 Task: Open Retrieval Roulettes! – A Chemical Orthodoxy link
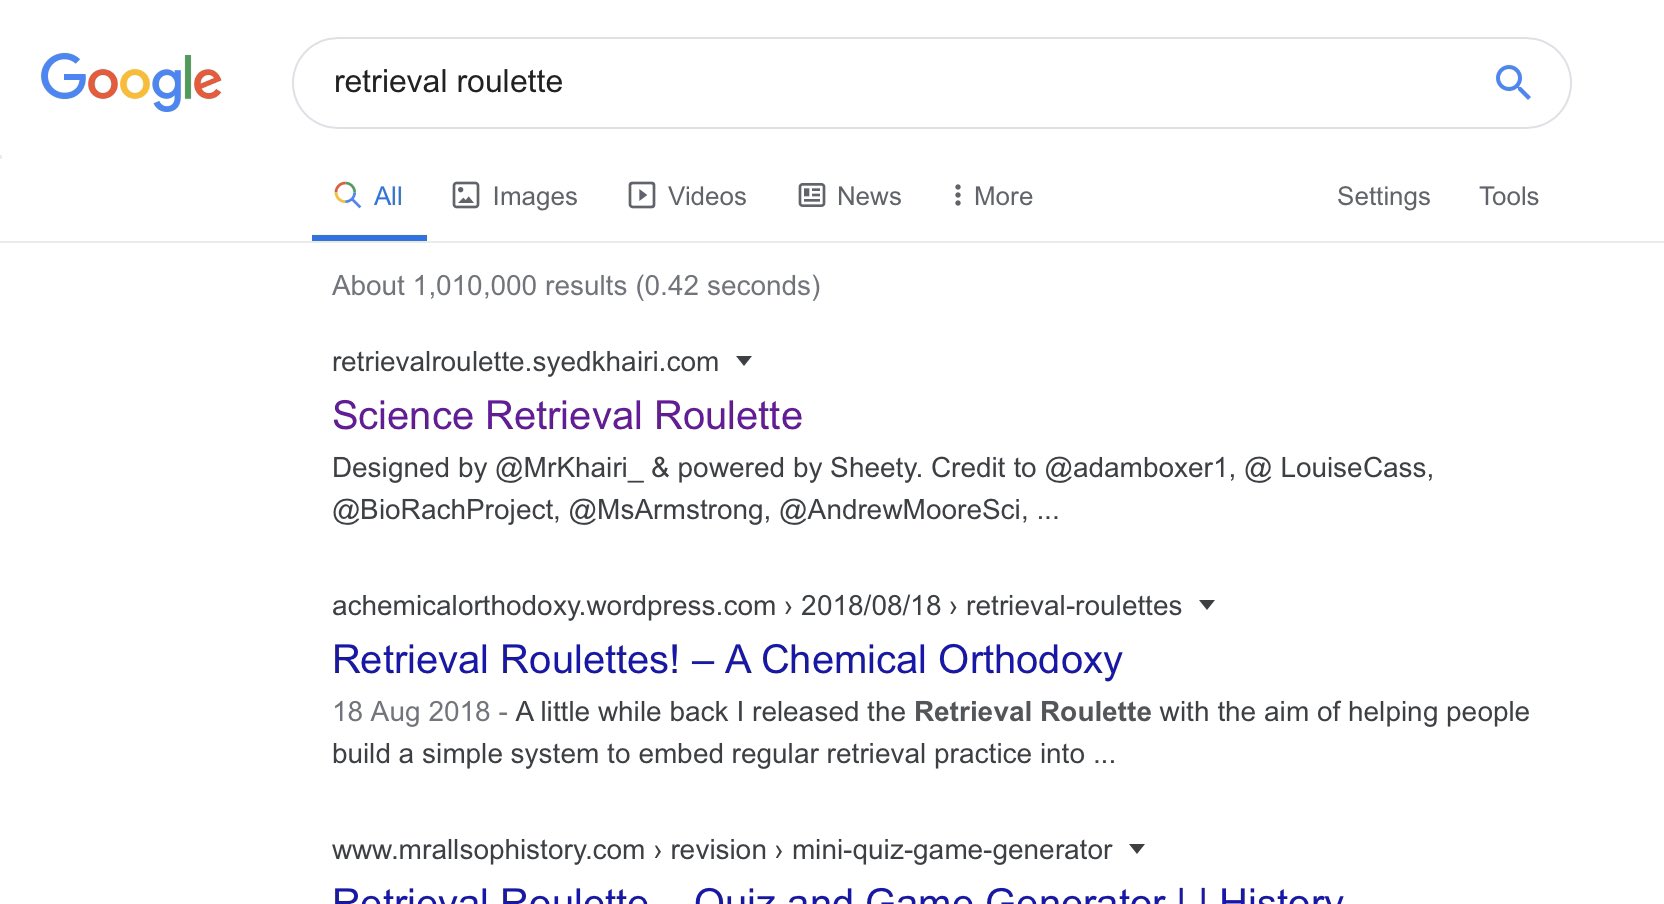coord(727,659)
